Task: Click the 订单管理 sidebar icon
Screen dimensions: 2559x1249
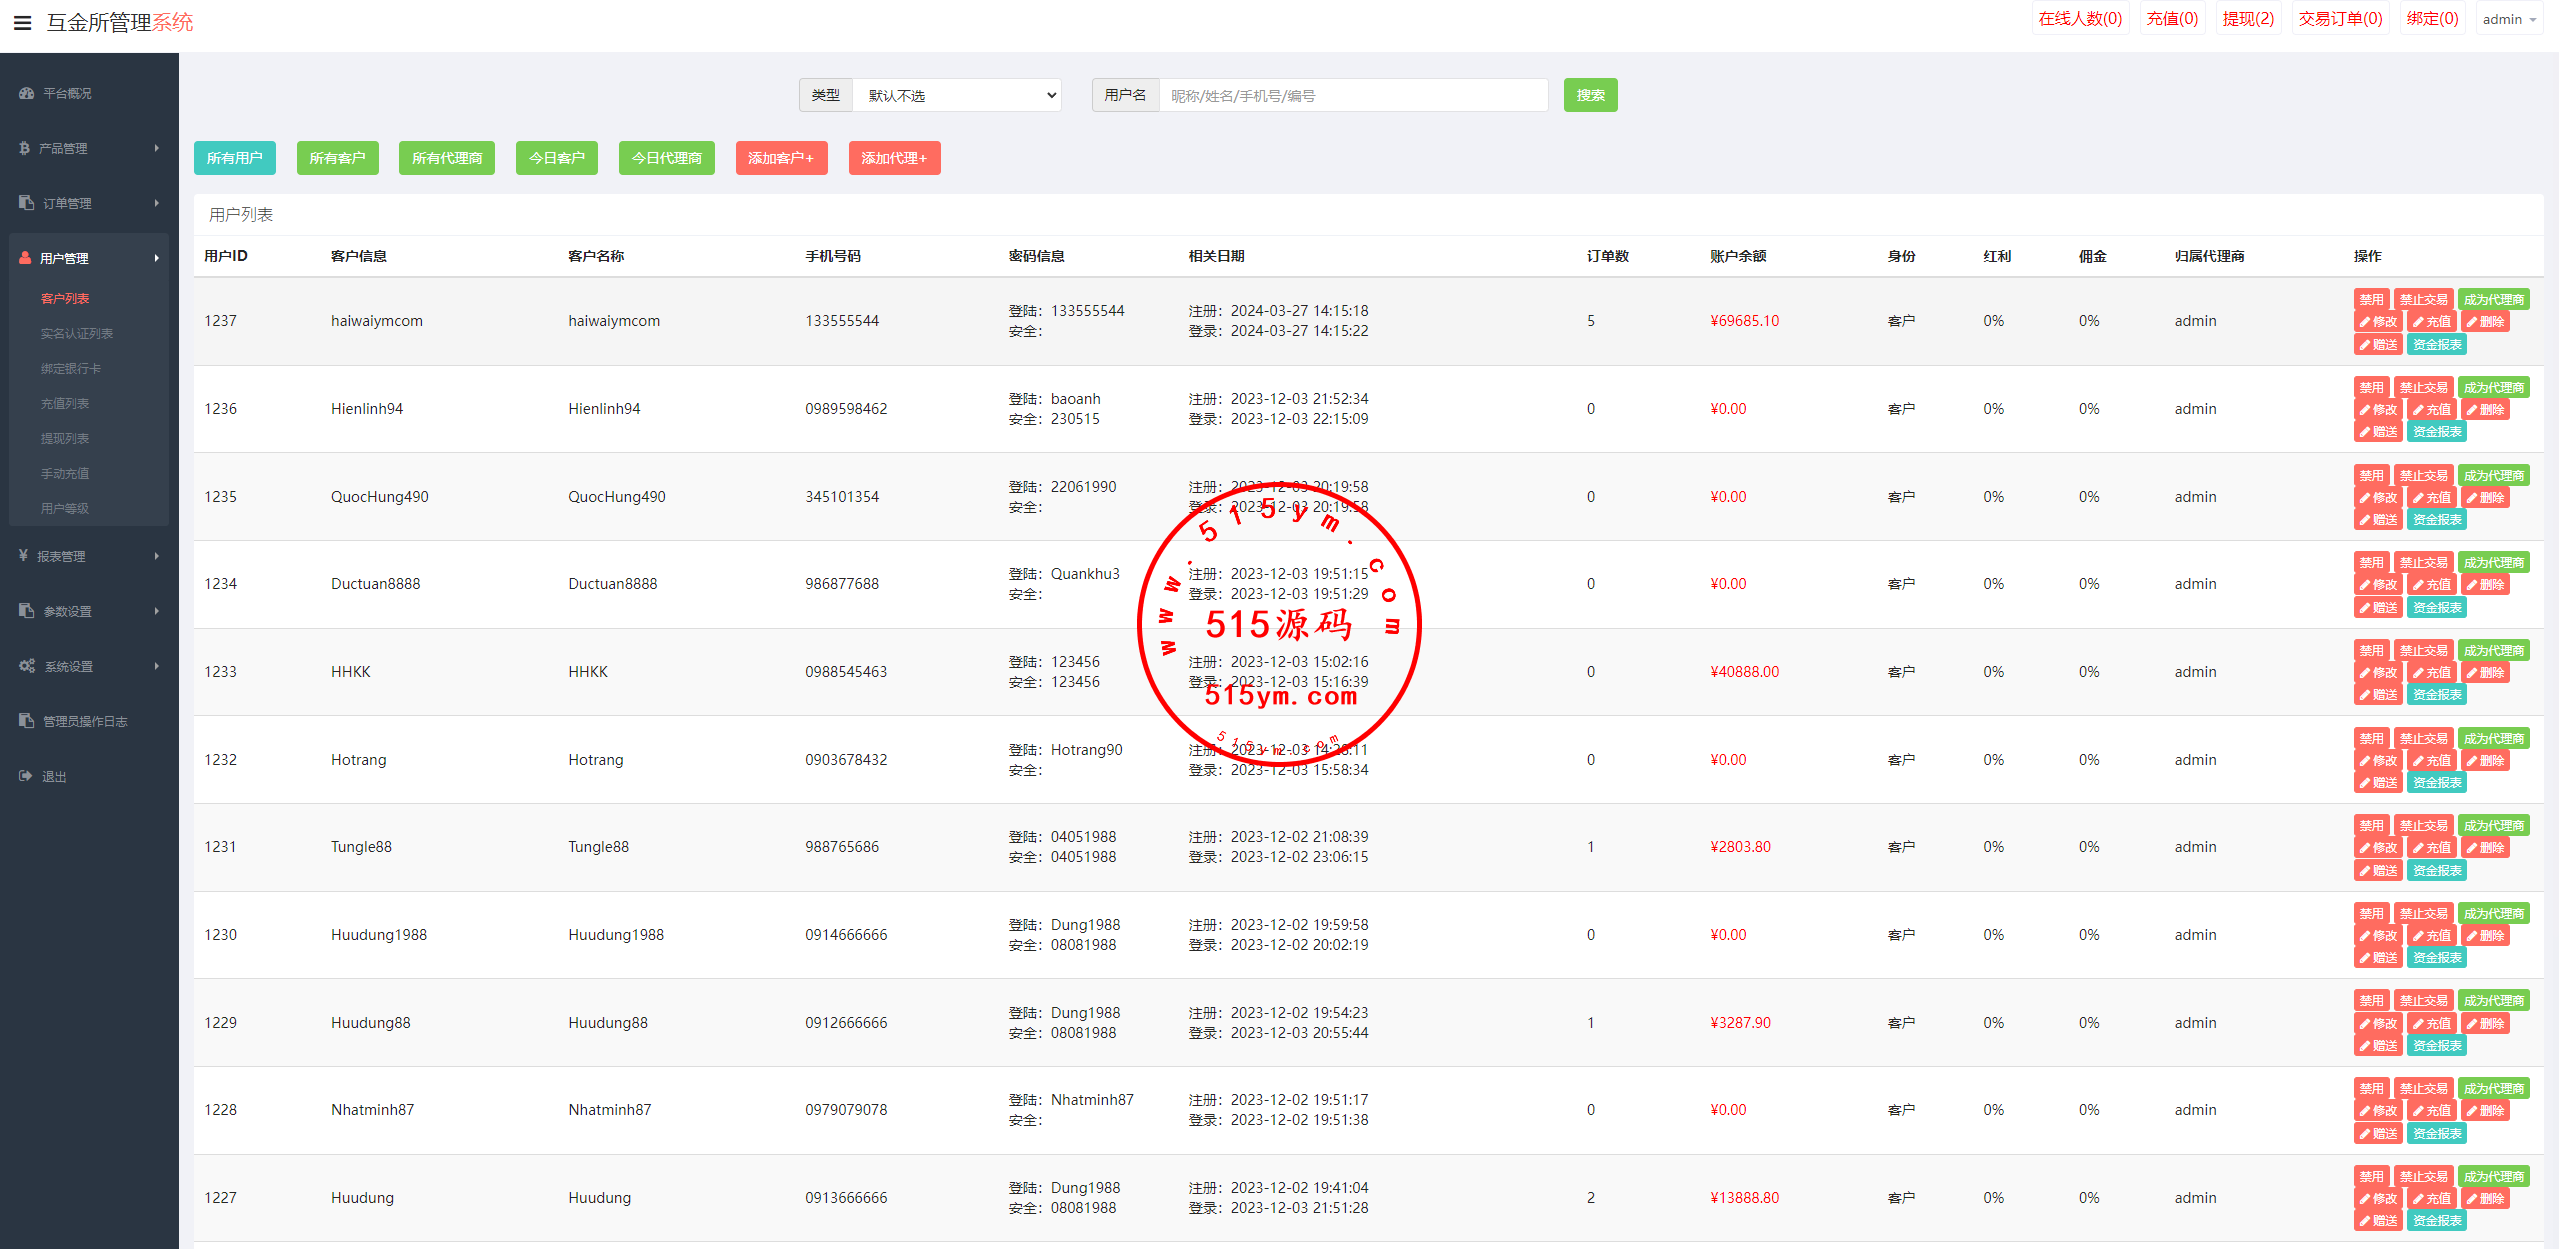Action: (x=27, y=203)
